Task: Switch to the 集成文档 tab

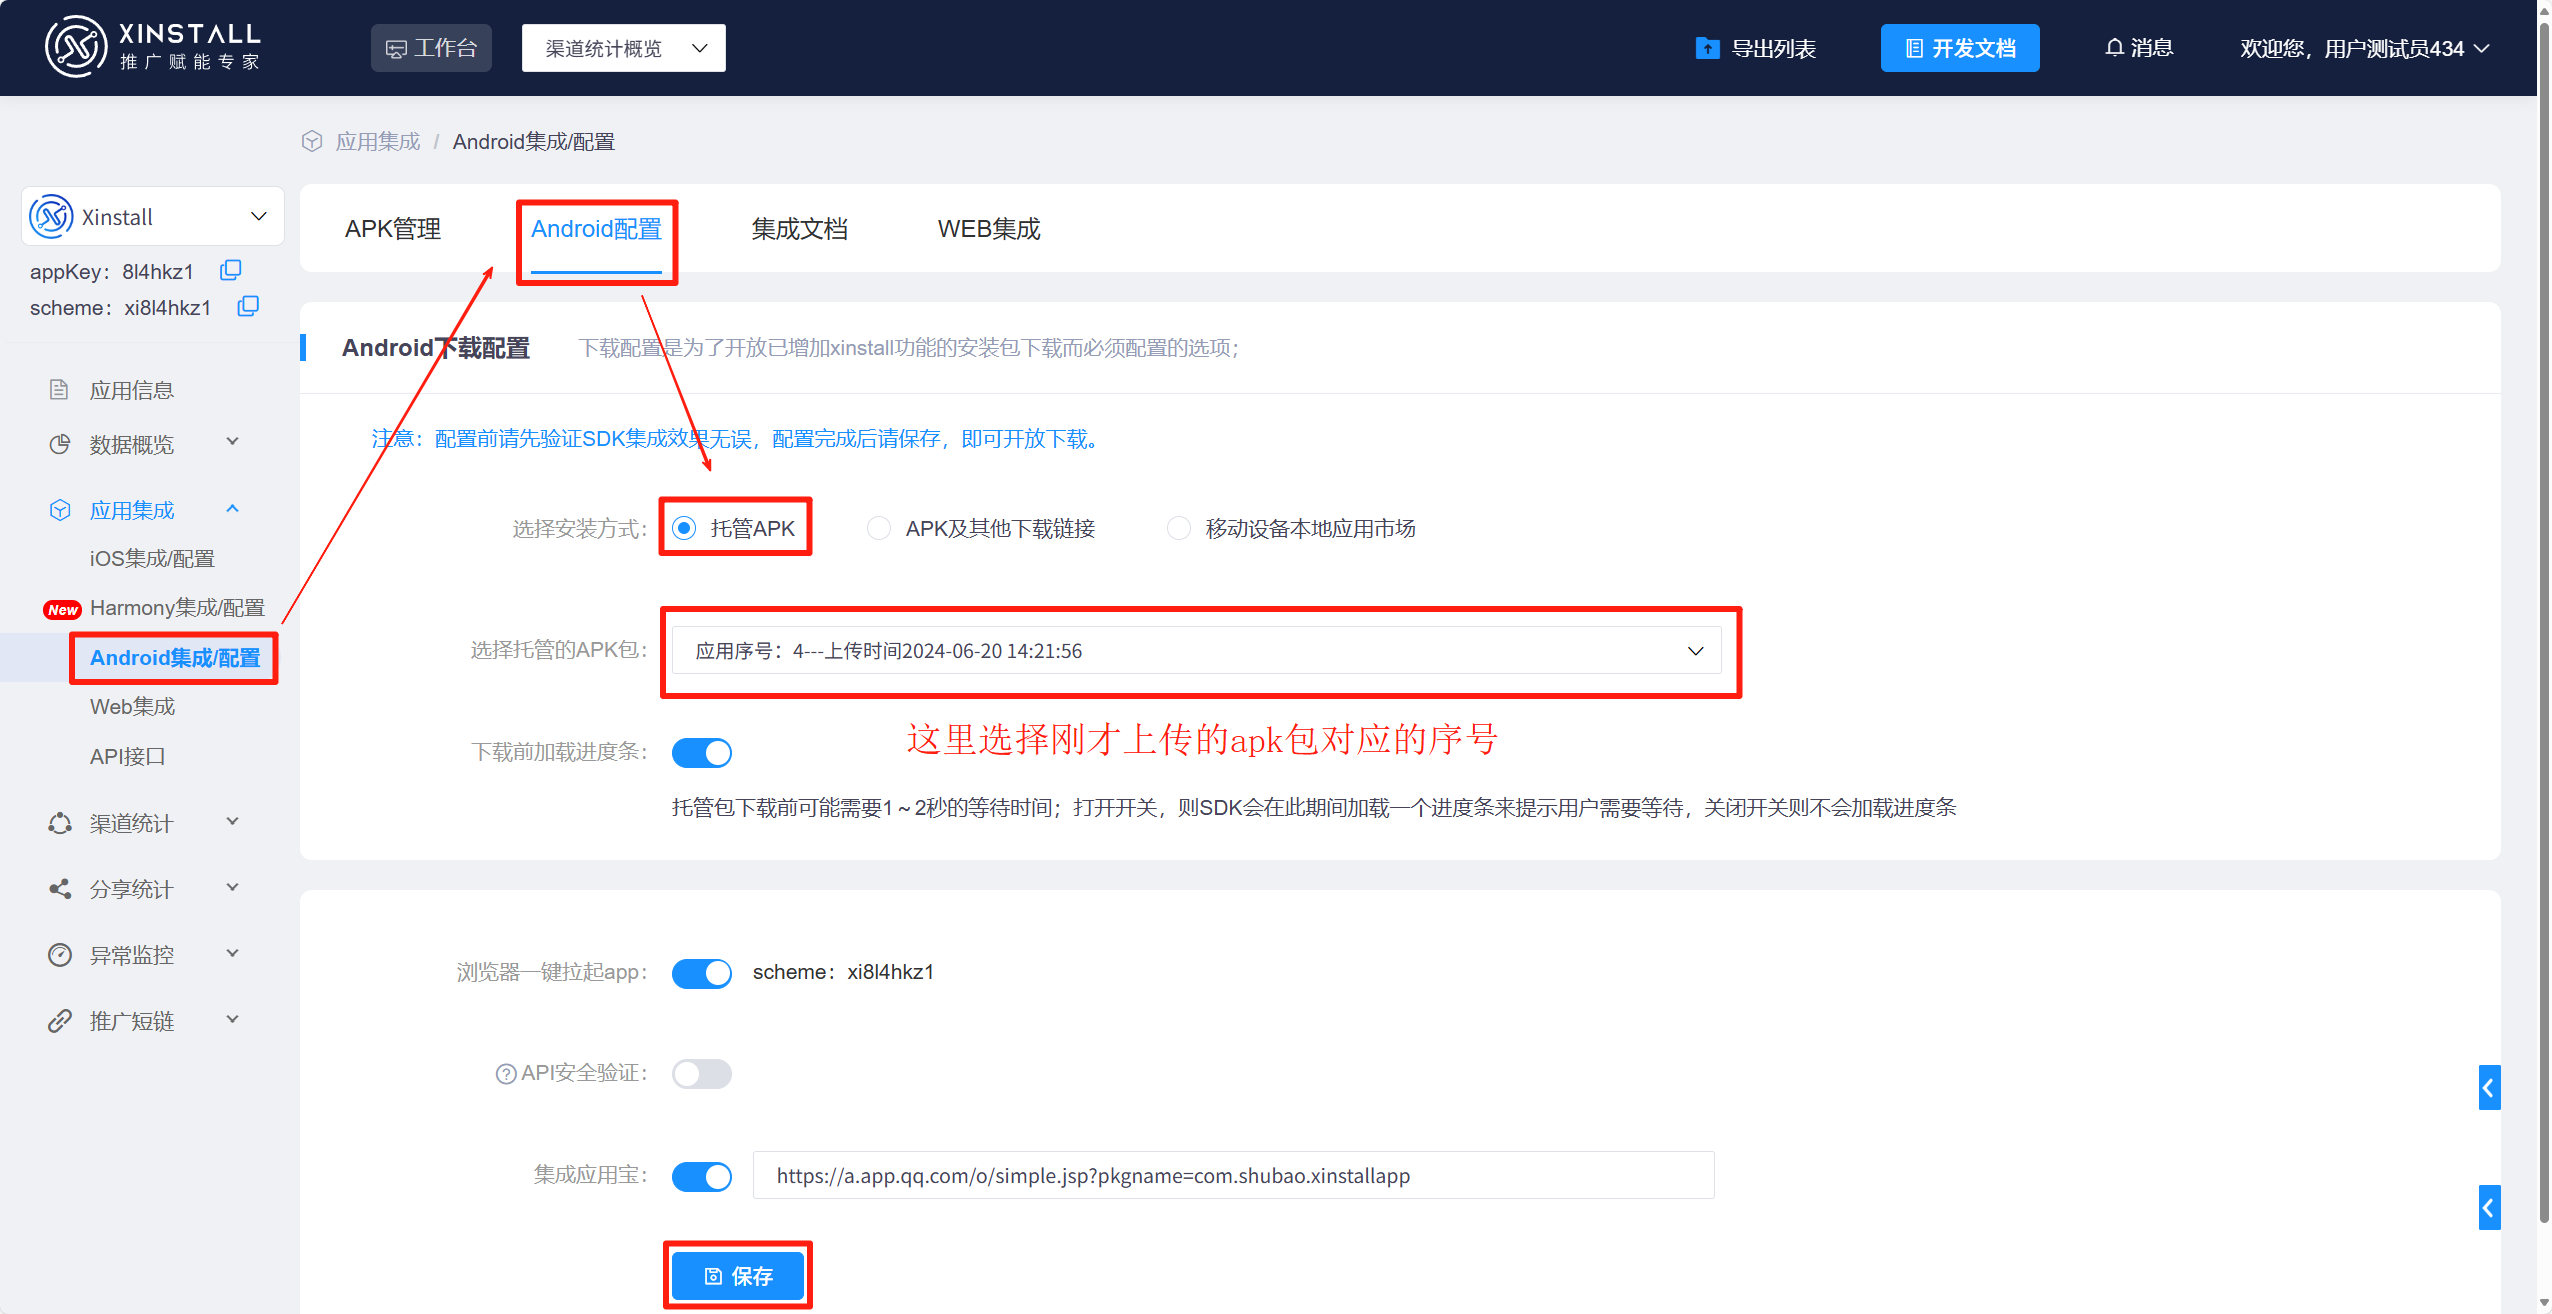Action: coord(799,229)
